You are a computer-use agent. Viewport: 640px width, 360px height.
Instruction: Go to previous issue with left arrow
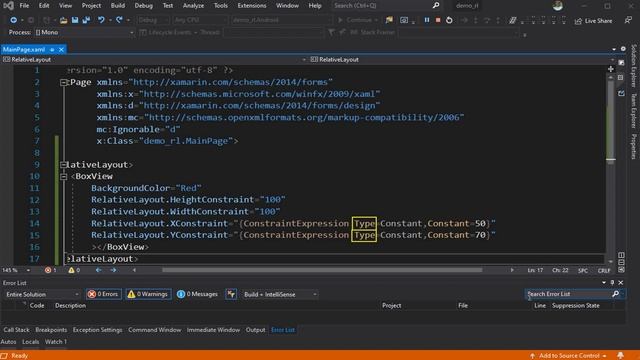99,270
